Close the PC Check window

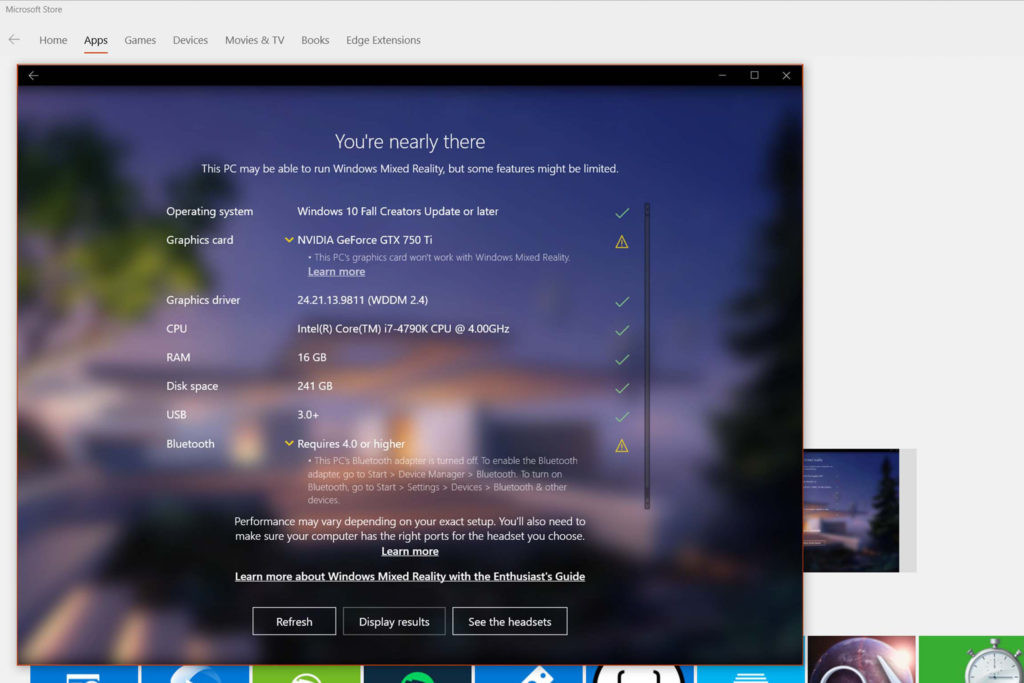click(x=786, y=76)
